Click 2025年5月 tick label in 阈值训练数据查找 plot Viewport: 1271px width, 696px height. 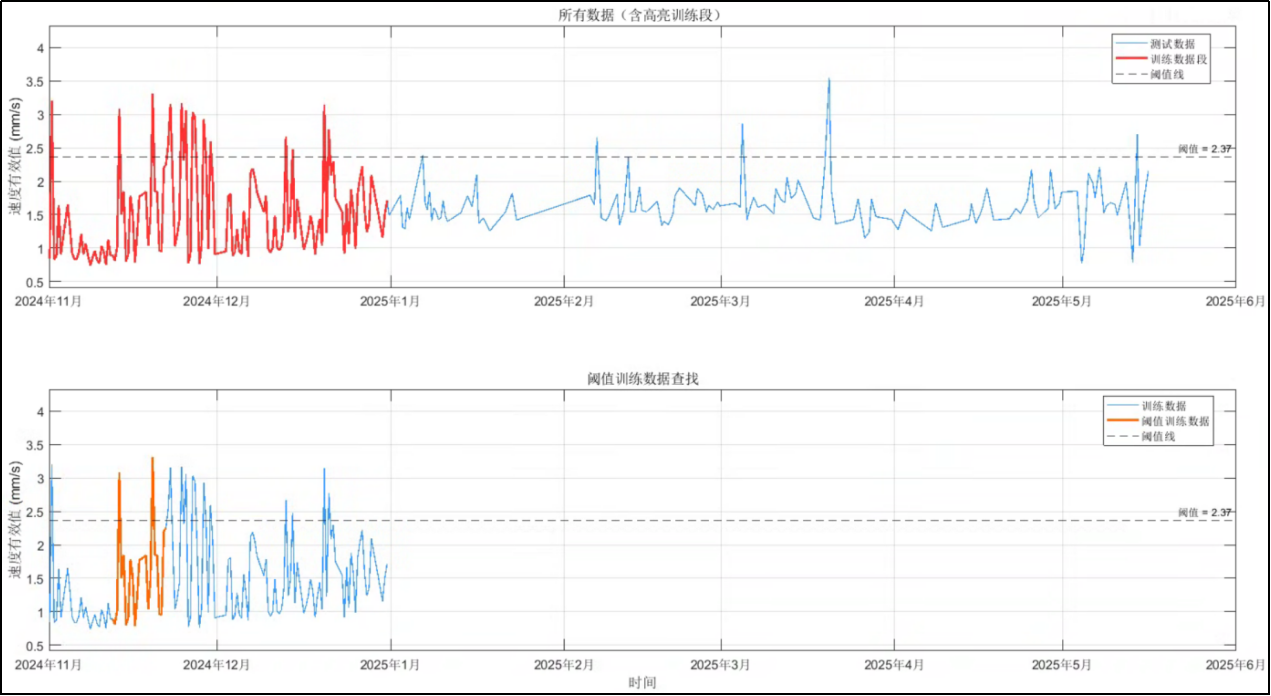[x=1061, y=663]
